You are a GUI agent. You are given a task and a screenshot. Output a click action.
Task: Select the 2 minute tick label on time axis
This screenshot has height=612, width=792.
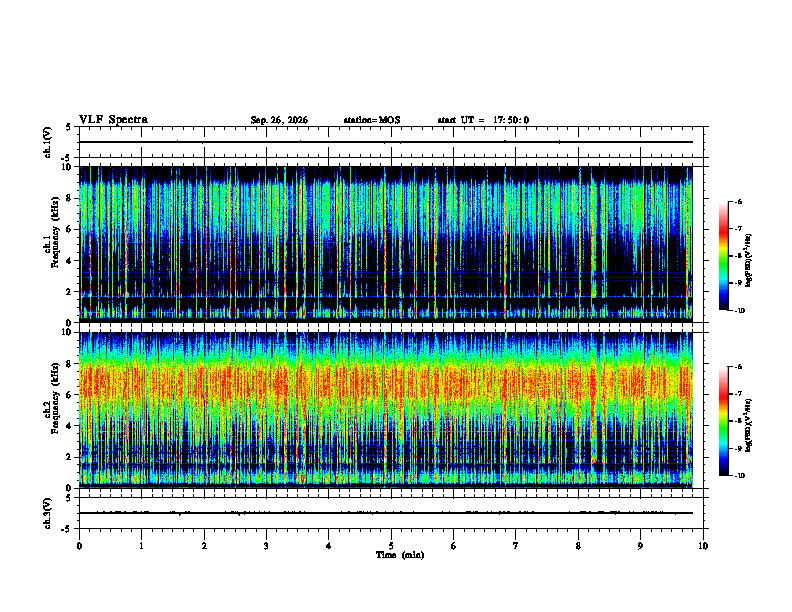click(x=204, y=546)
